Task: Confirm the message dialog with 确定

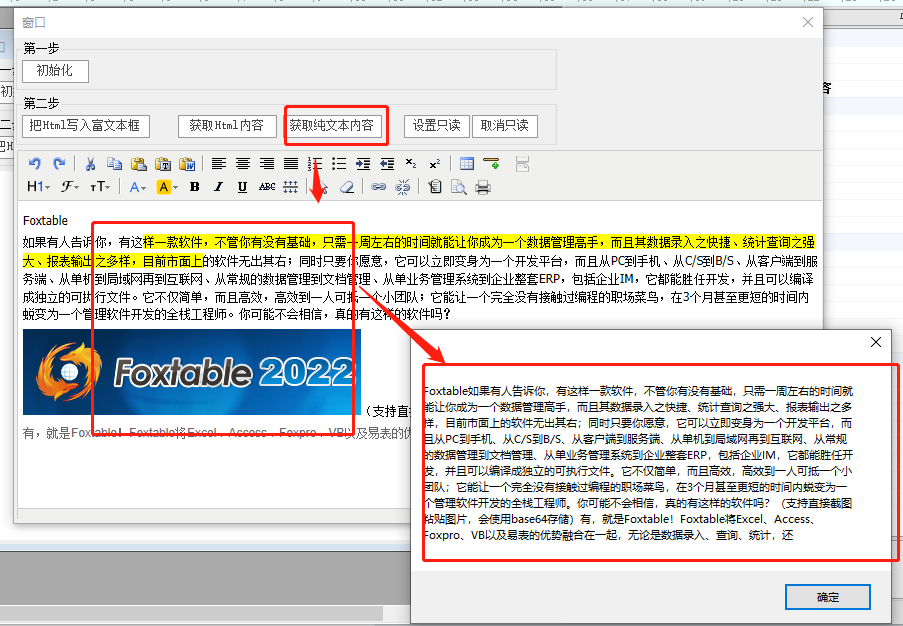Action: (828, 597)
